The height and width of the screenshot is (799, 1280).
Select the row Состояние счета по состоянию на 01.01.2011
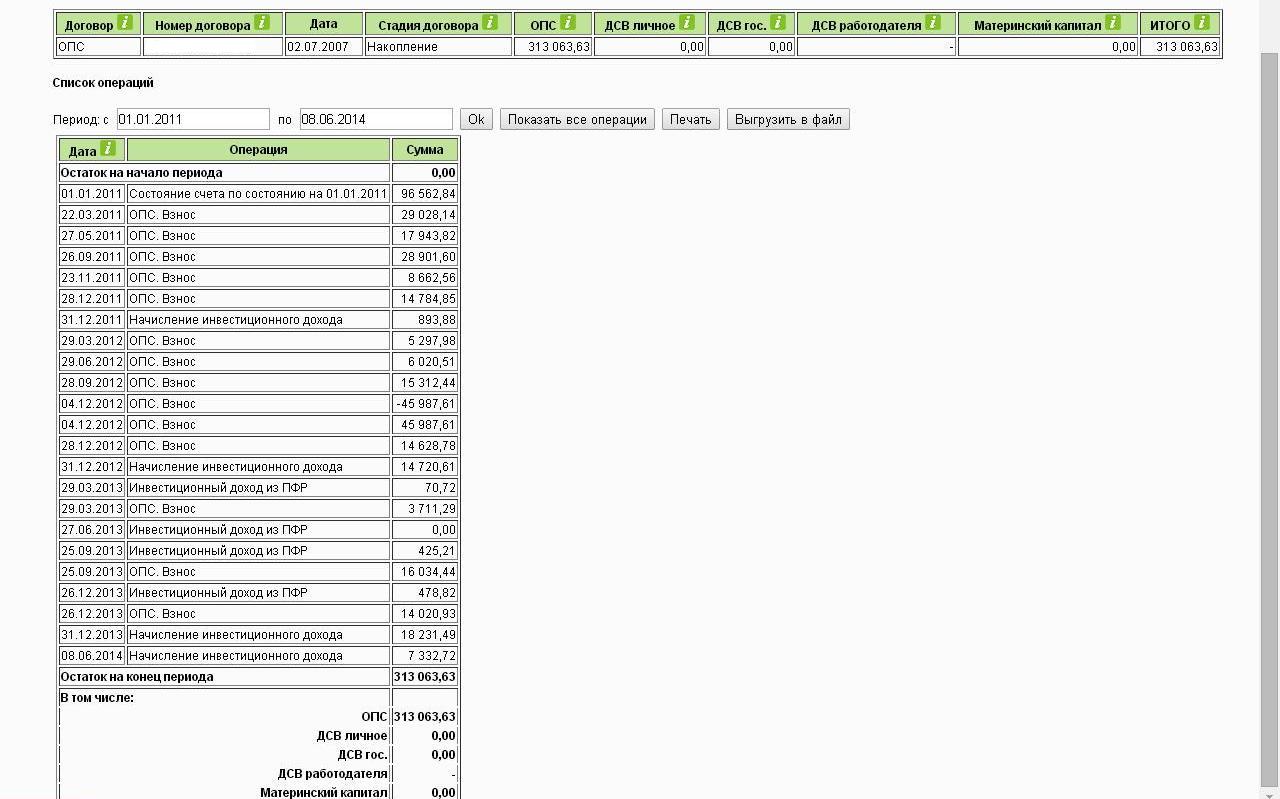point(258,193)
